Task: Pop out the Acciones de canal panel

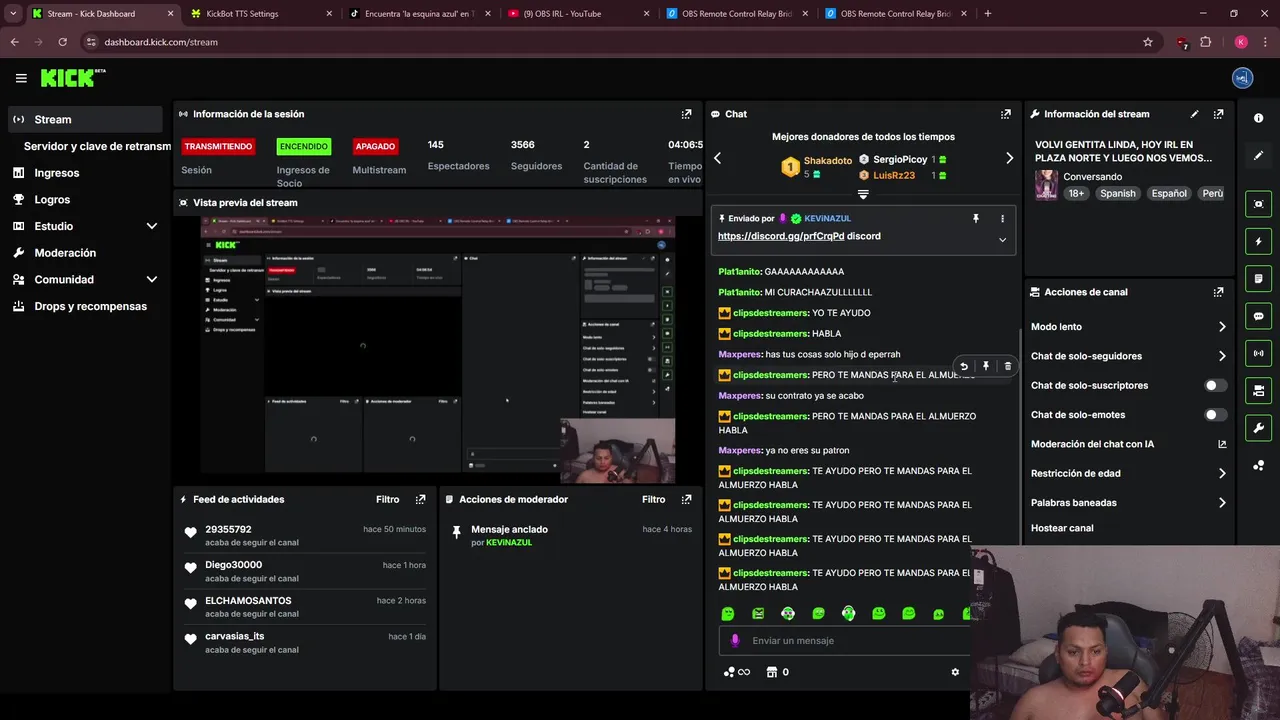Action: click(x=1218, y=292)
